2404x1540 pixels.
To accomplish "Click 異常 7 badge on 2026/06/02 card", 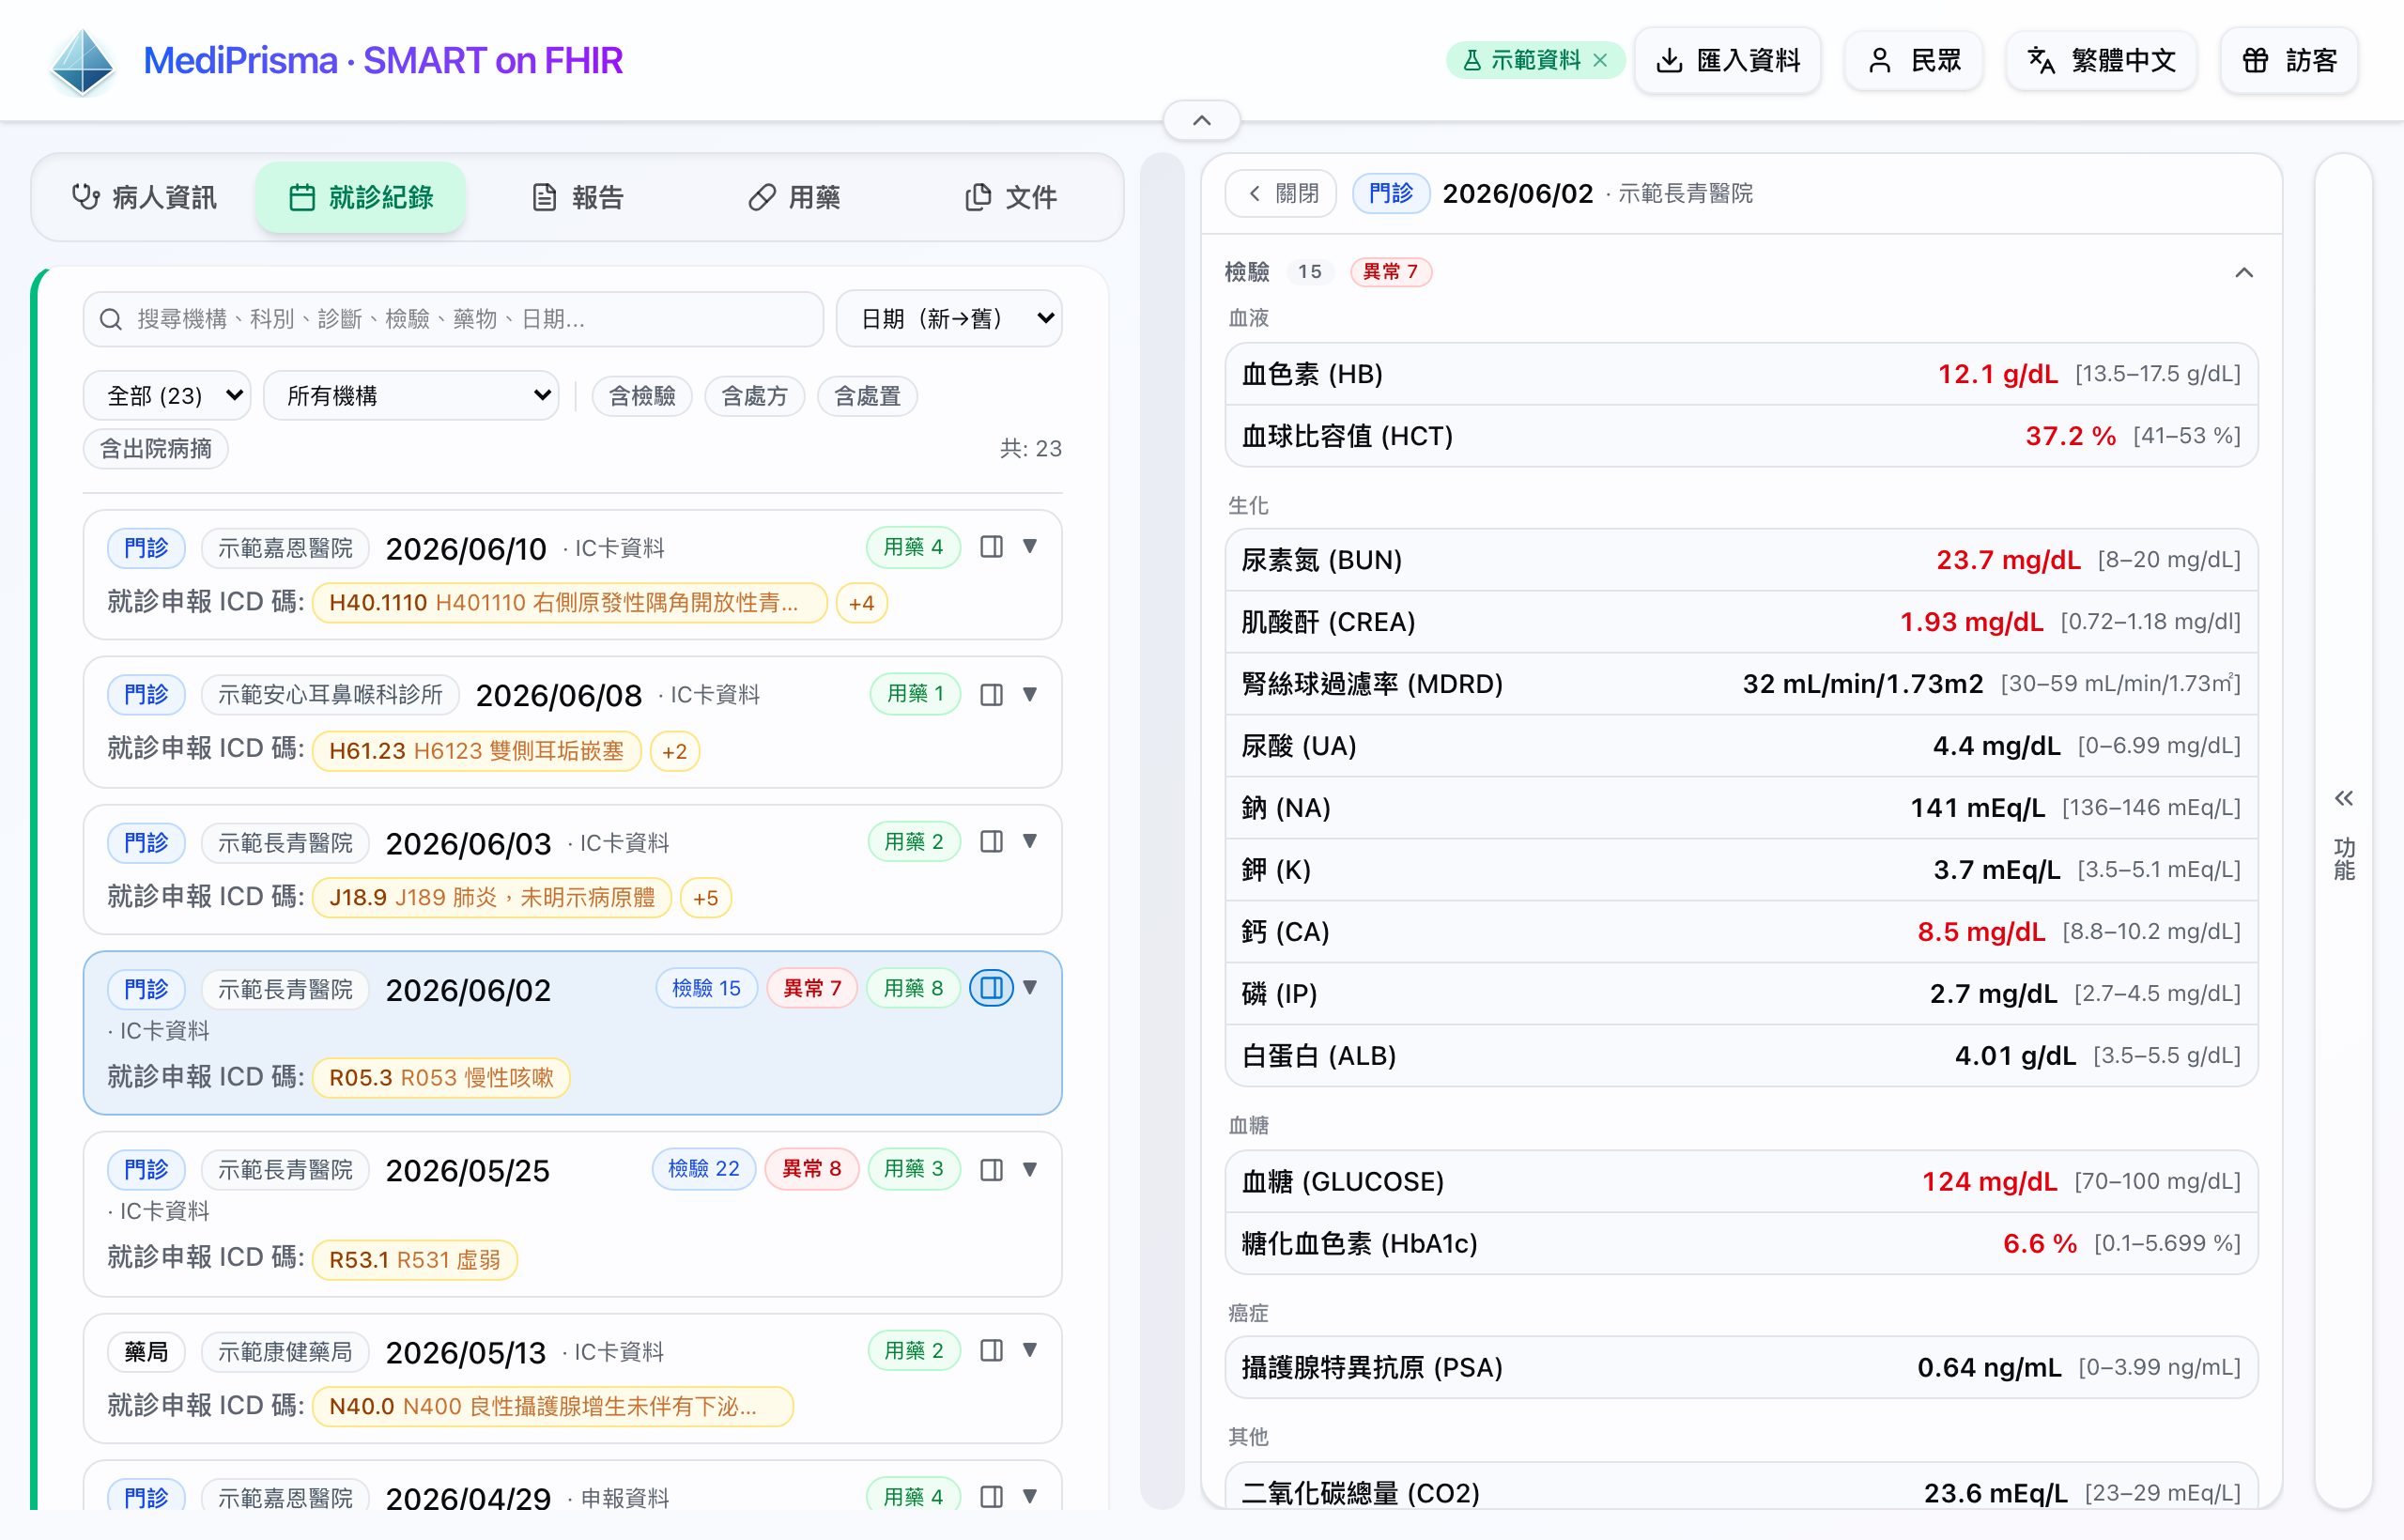I will coord(812,988).
